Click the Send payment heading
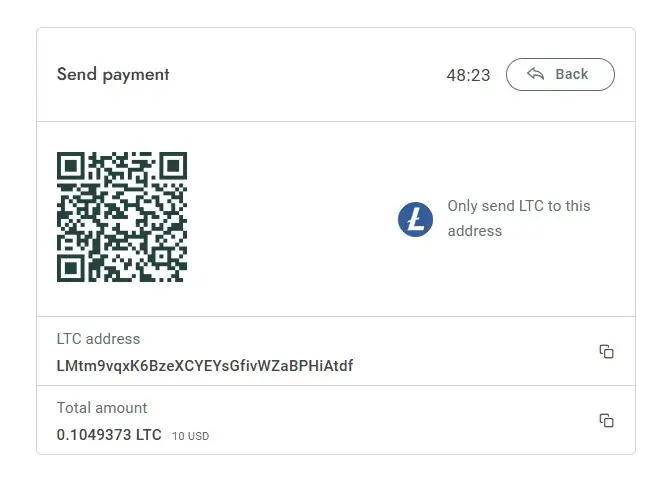This screenshot has width=671, height=490. click(x=113, y=74)
